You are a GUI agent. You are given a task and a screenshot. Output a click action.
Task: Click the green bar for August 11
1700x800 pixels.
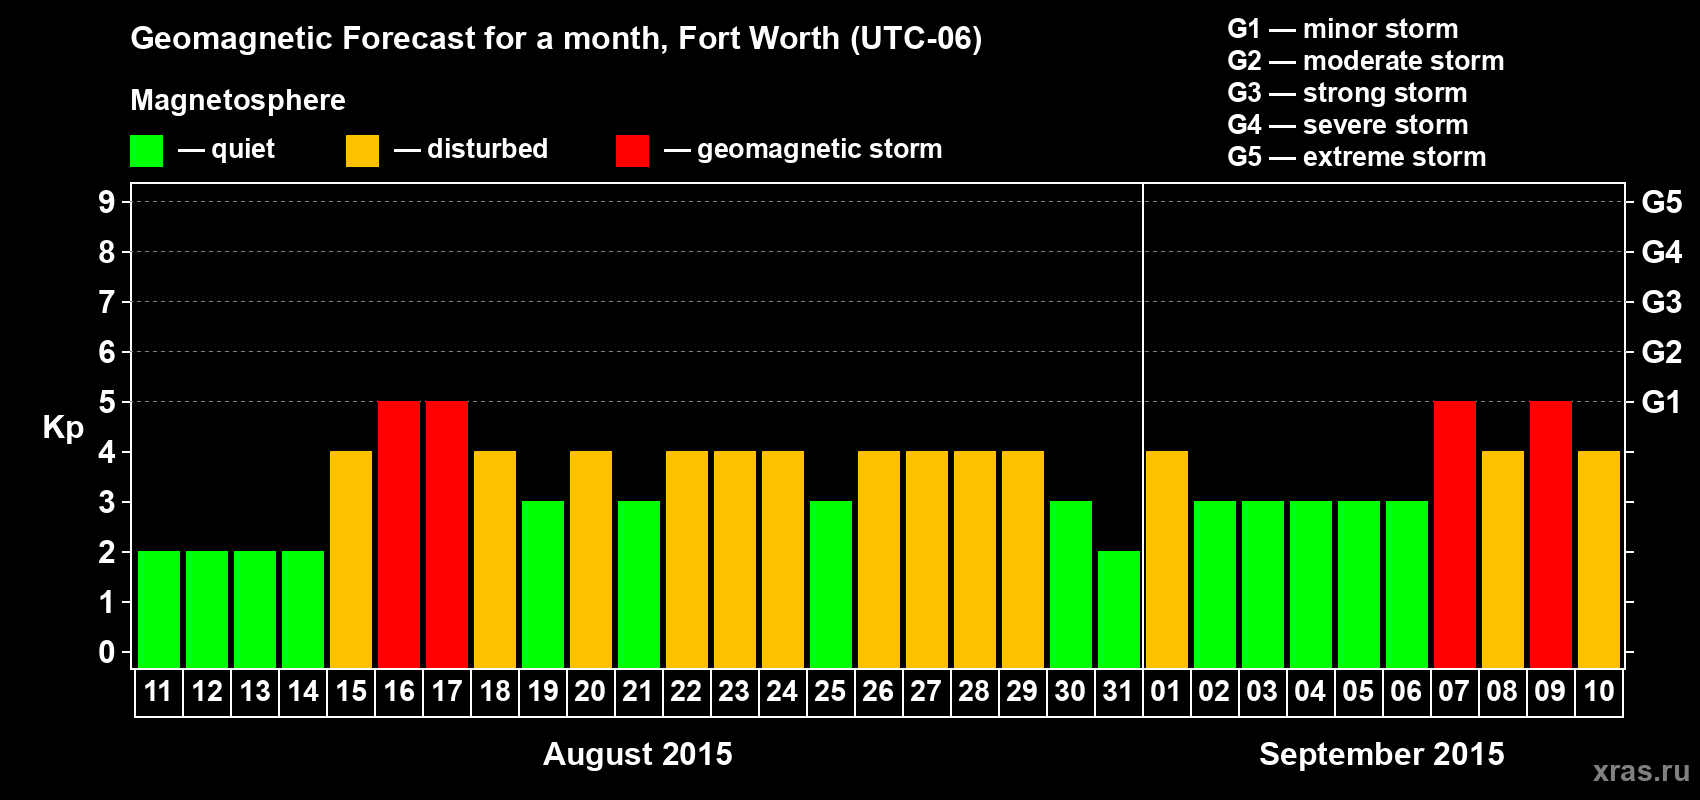click(159, 609)
